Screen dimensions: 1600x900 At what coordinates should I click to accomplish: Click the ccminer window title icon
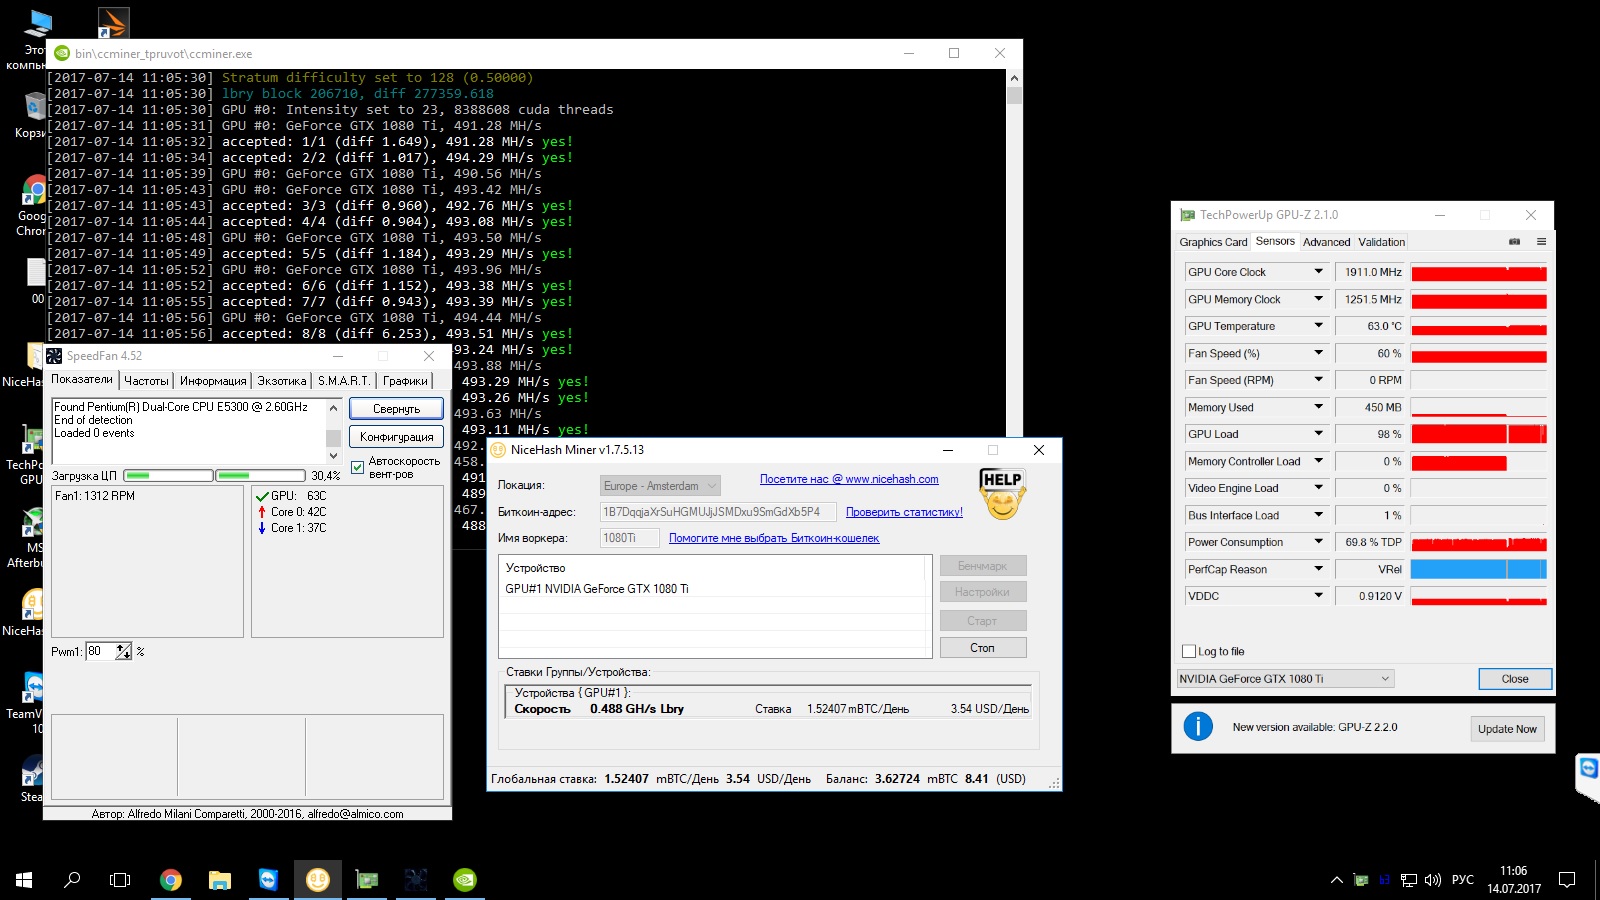click(x=62, y=54)
